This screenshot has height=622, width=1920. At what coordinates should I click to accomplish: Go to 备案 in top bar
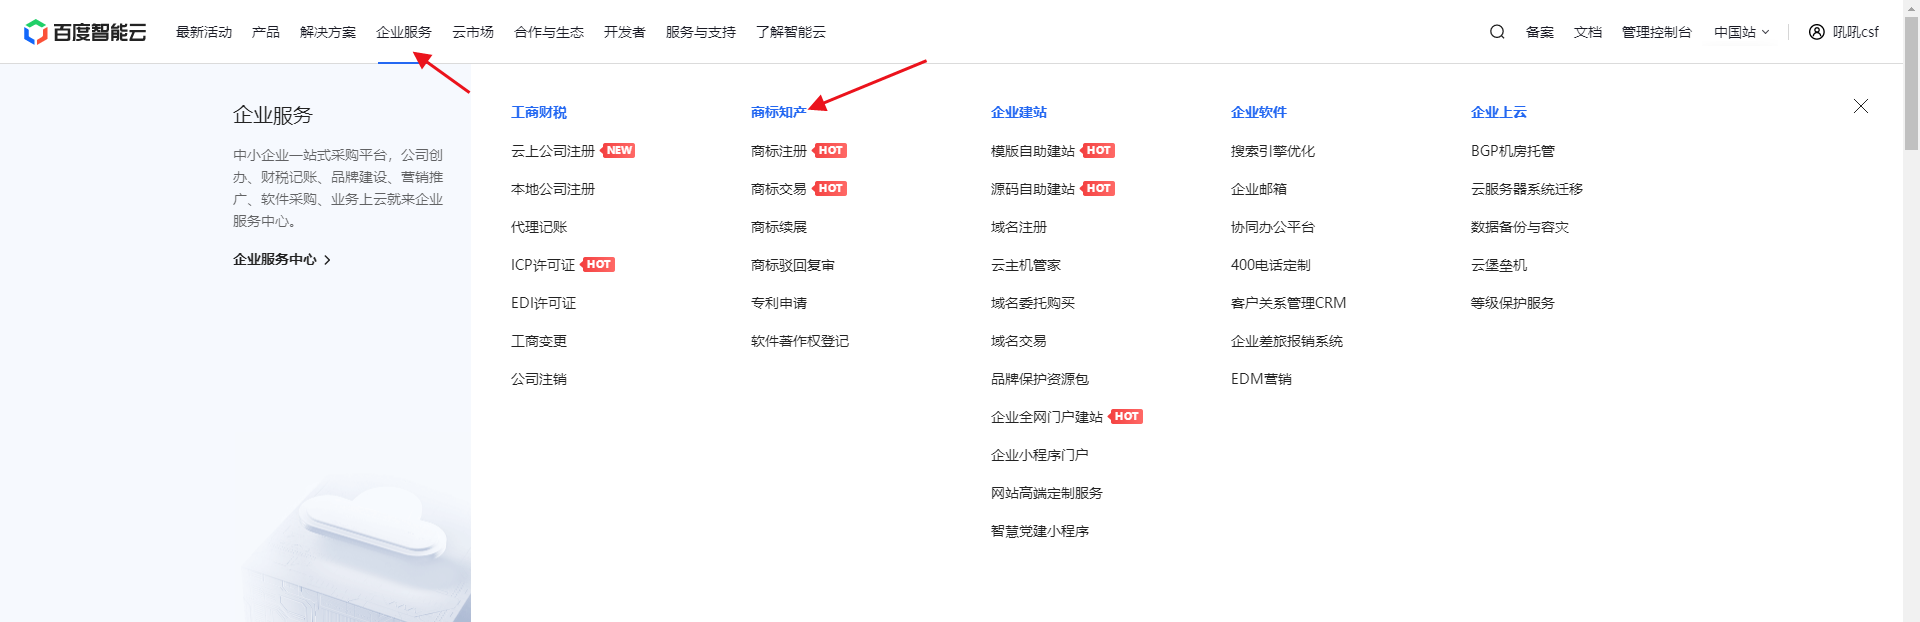point(1540,32)
